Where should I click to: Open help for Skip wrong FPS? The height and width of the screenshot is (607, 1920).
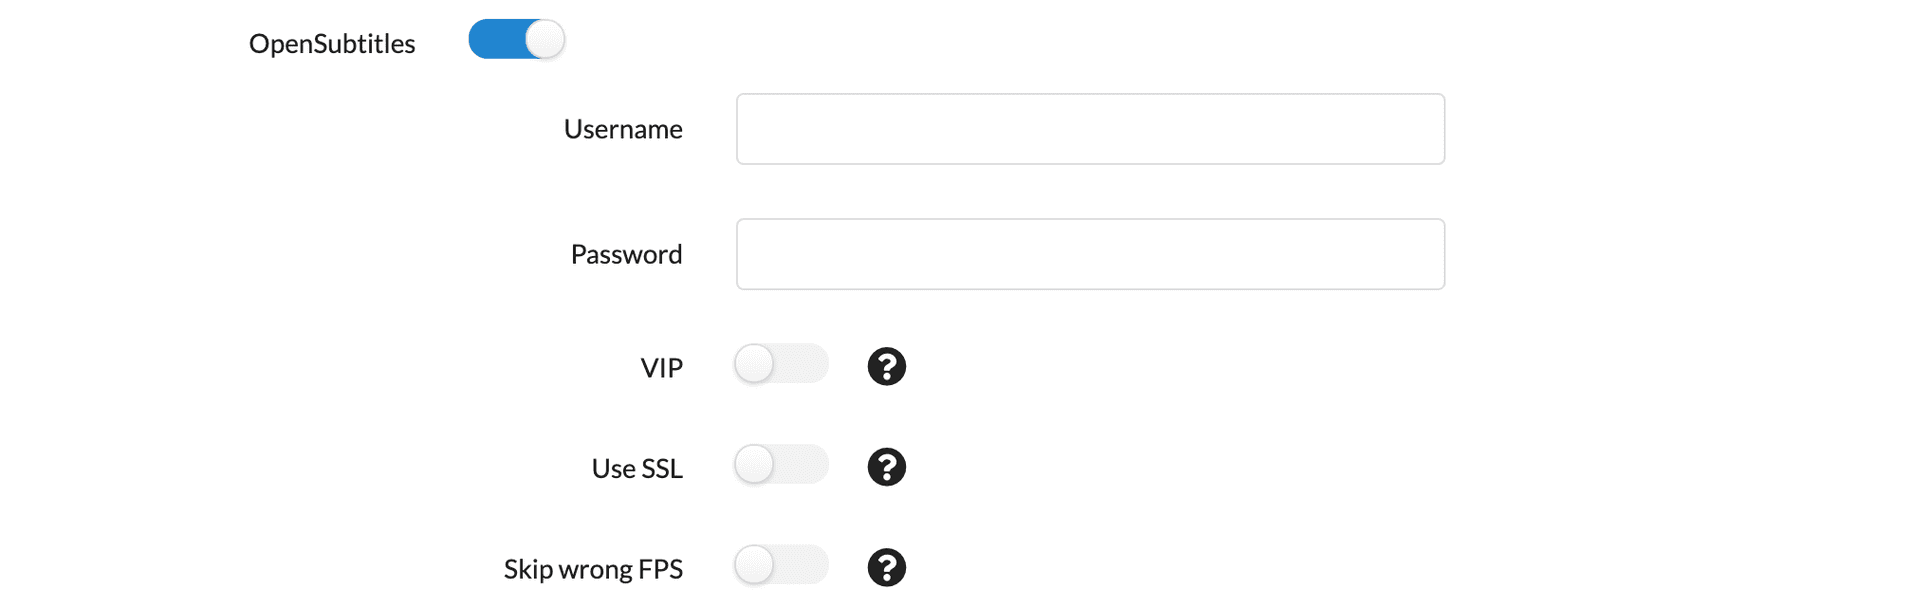point(886,567)
